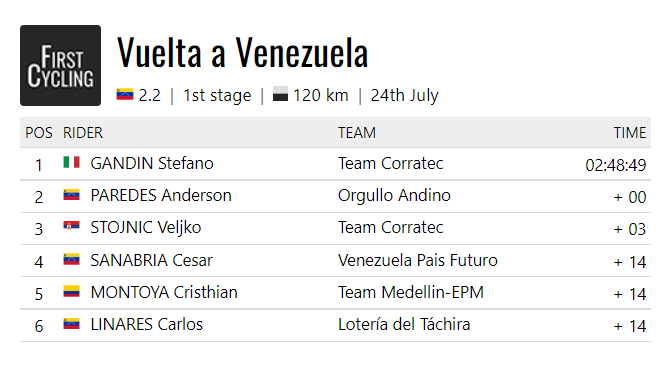667x373 pixels.
Task: Open the Team Medellin-EPM link
Action: click(411, 292)
